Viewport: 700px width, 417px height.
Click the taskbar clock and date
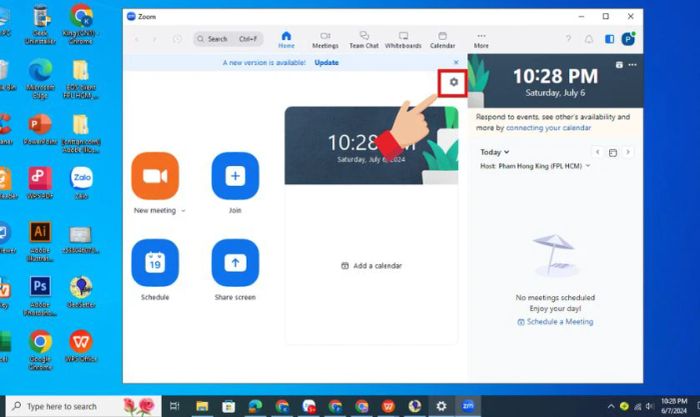coord(674,406)
